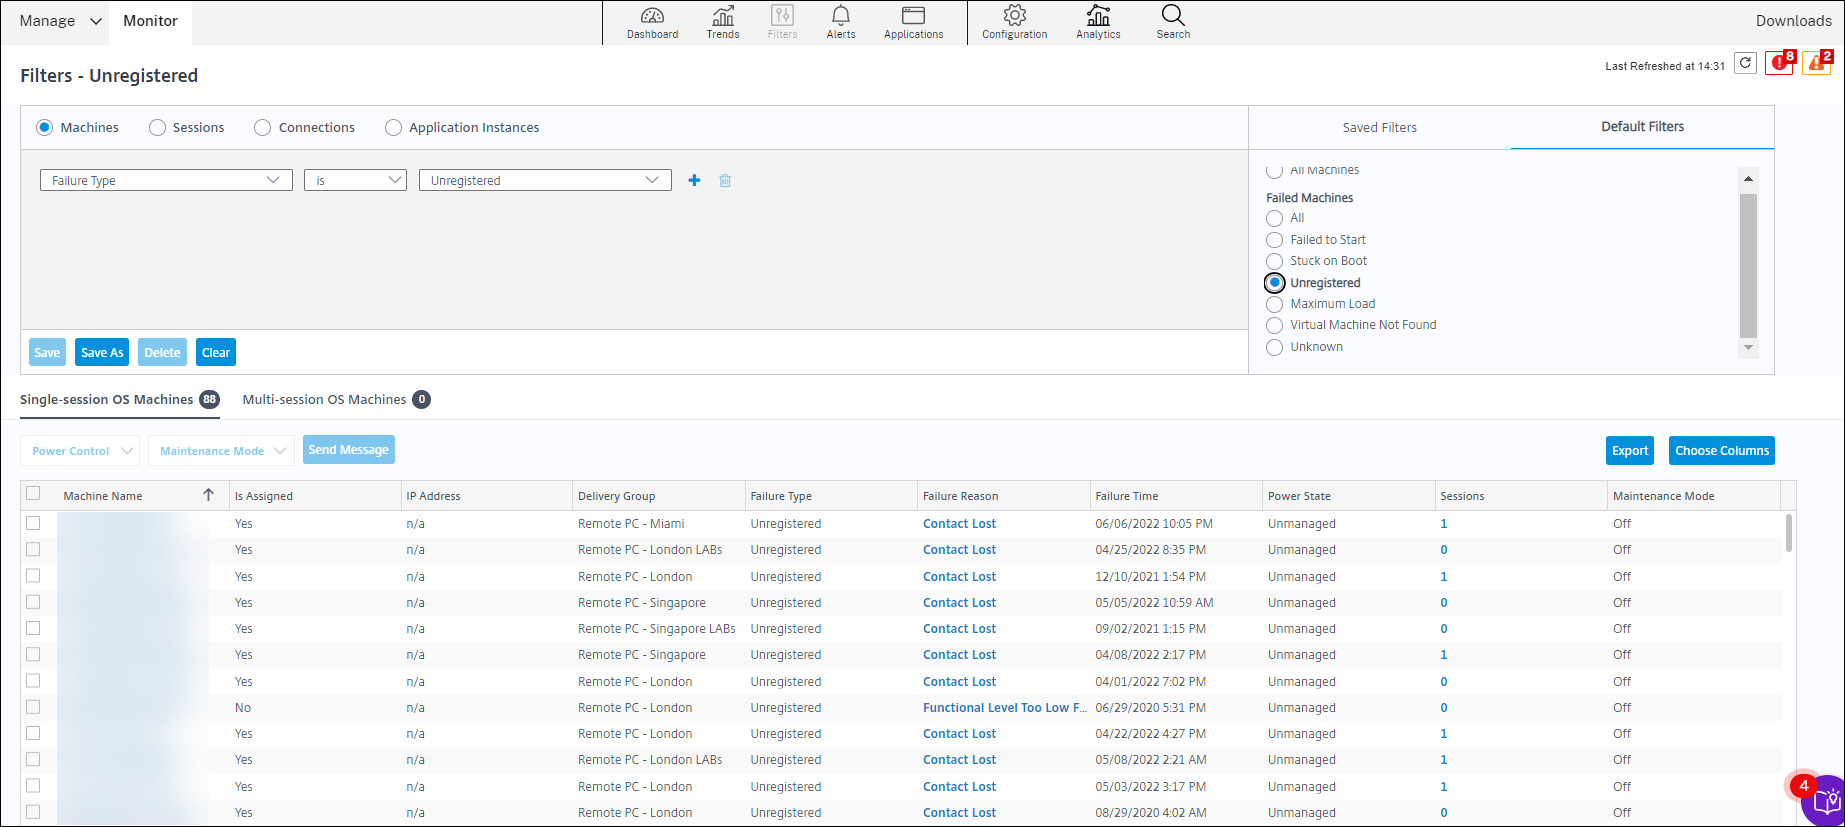
Task: Sort by Machine Name arrow
Action: (x=208, y=495)
